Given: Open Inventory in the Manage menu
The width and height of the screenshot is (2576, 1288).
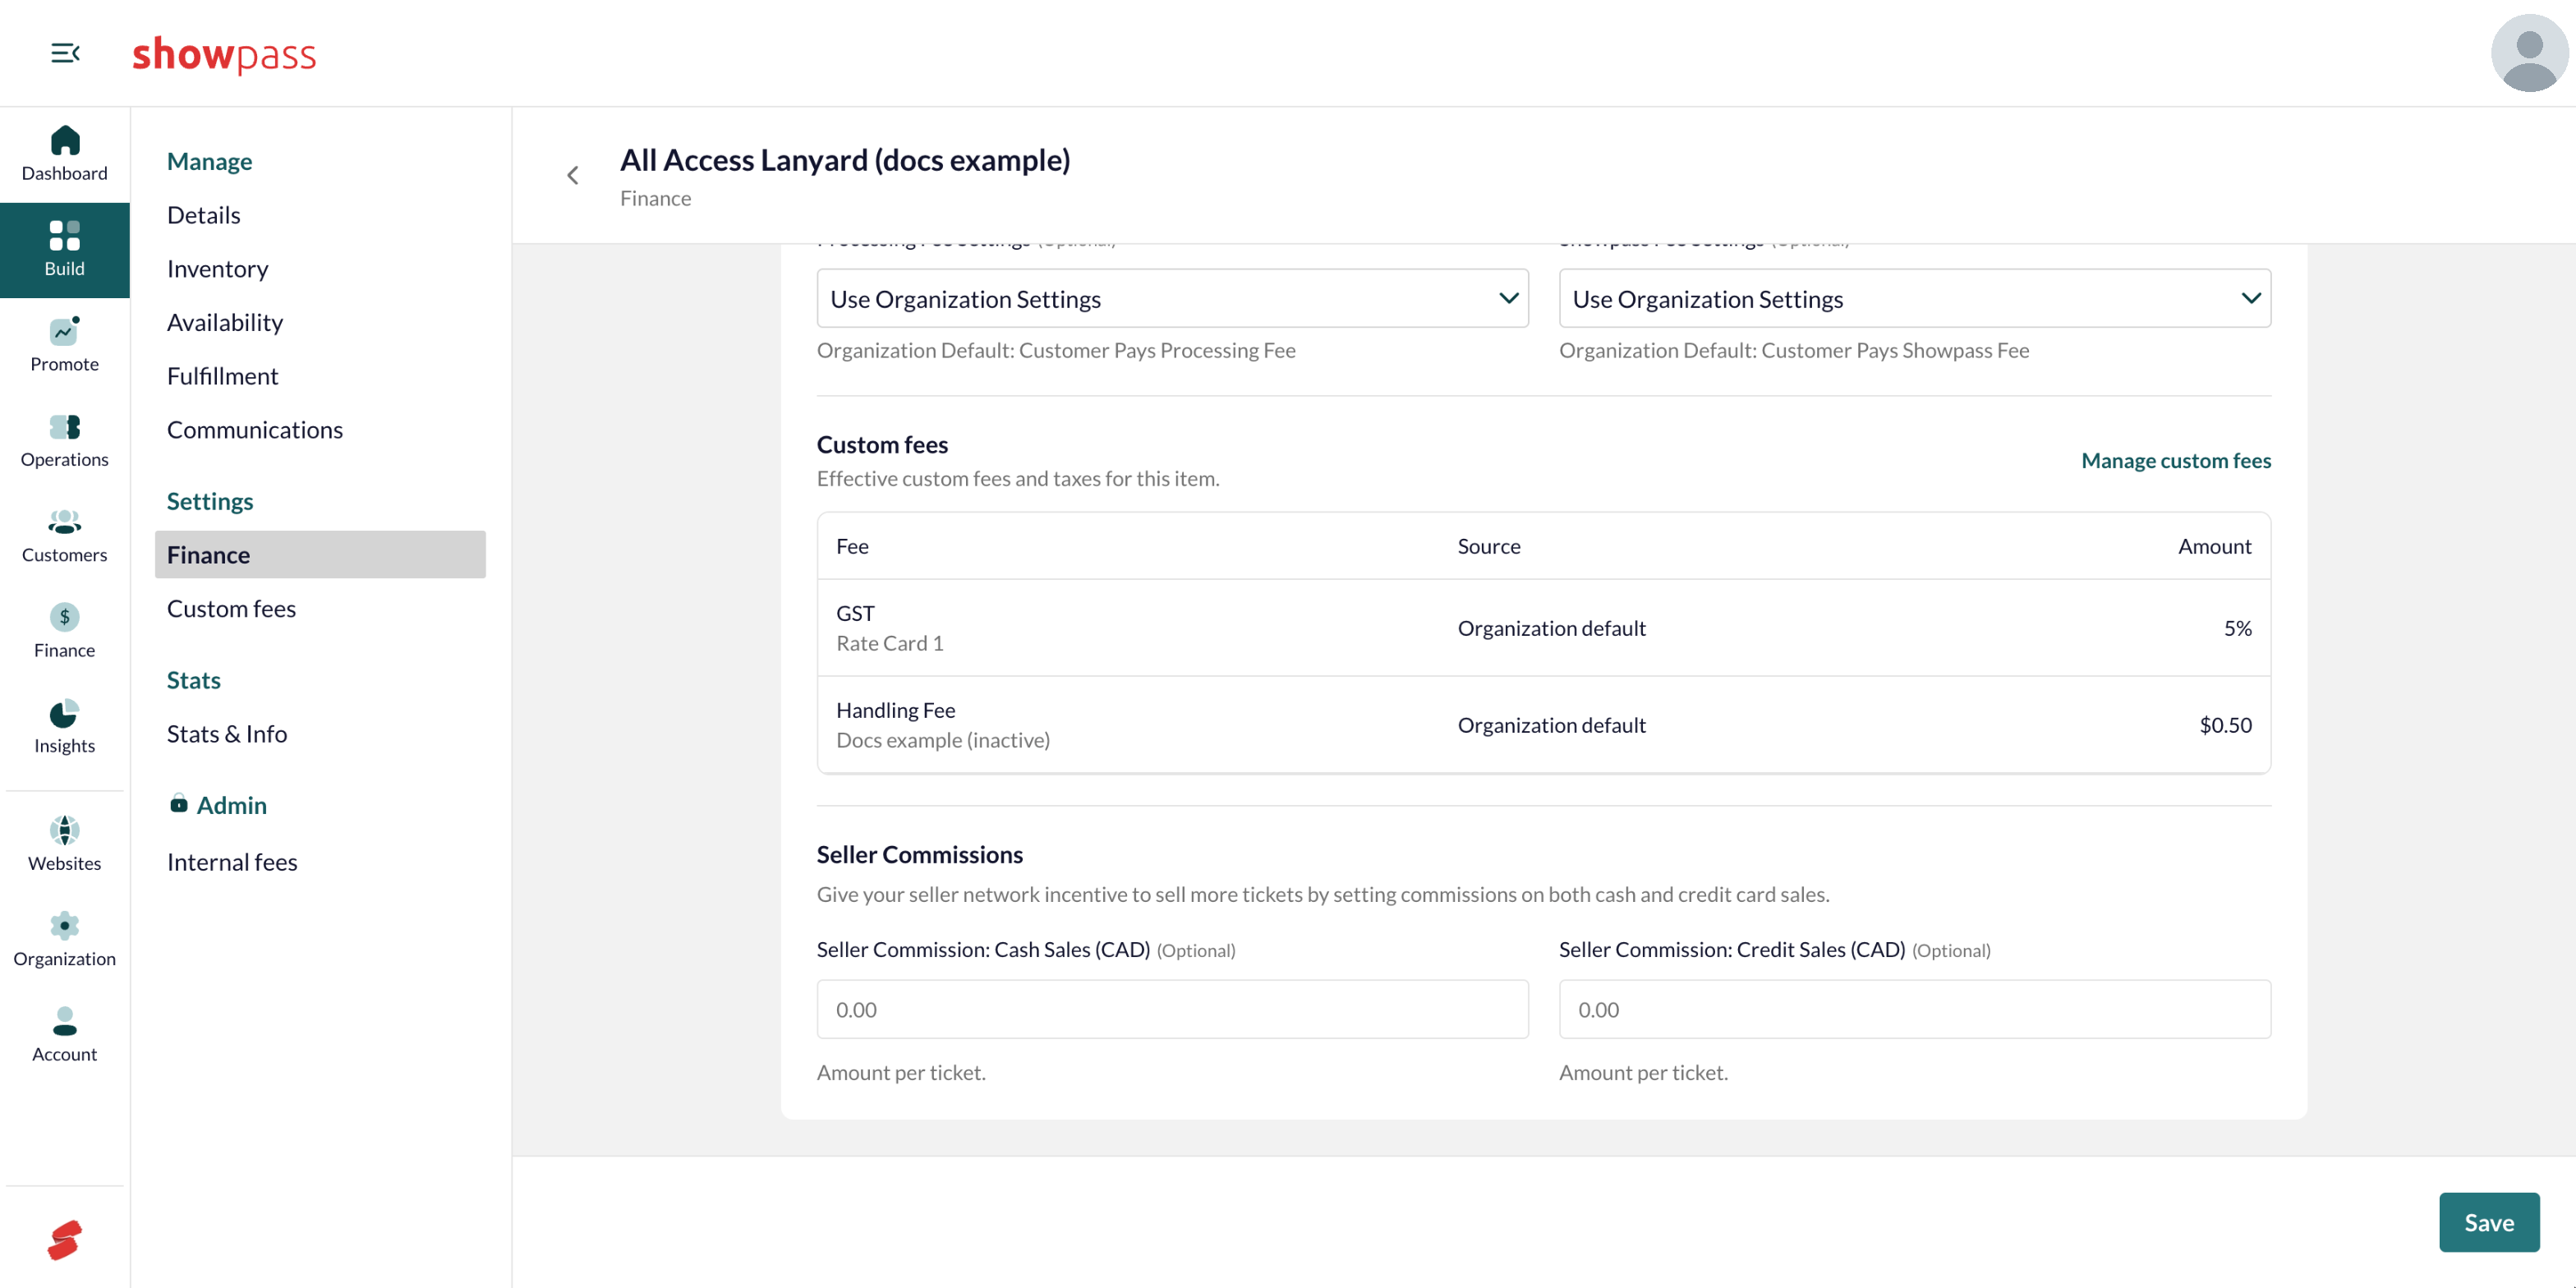Looking at the screenshot, I should 218,269.
